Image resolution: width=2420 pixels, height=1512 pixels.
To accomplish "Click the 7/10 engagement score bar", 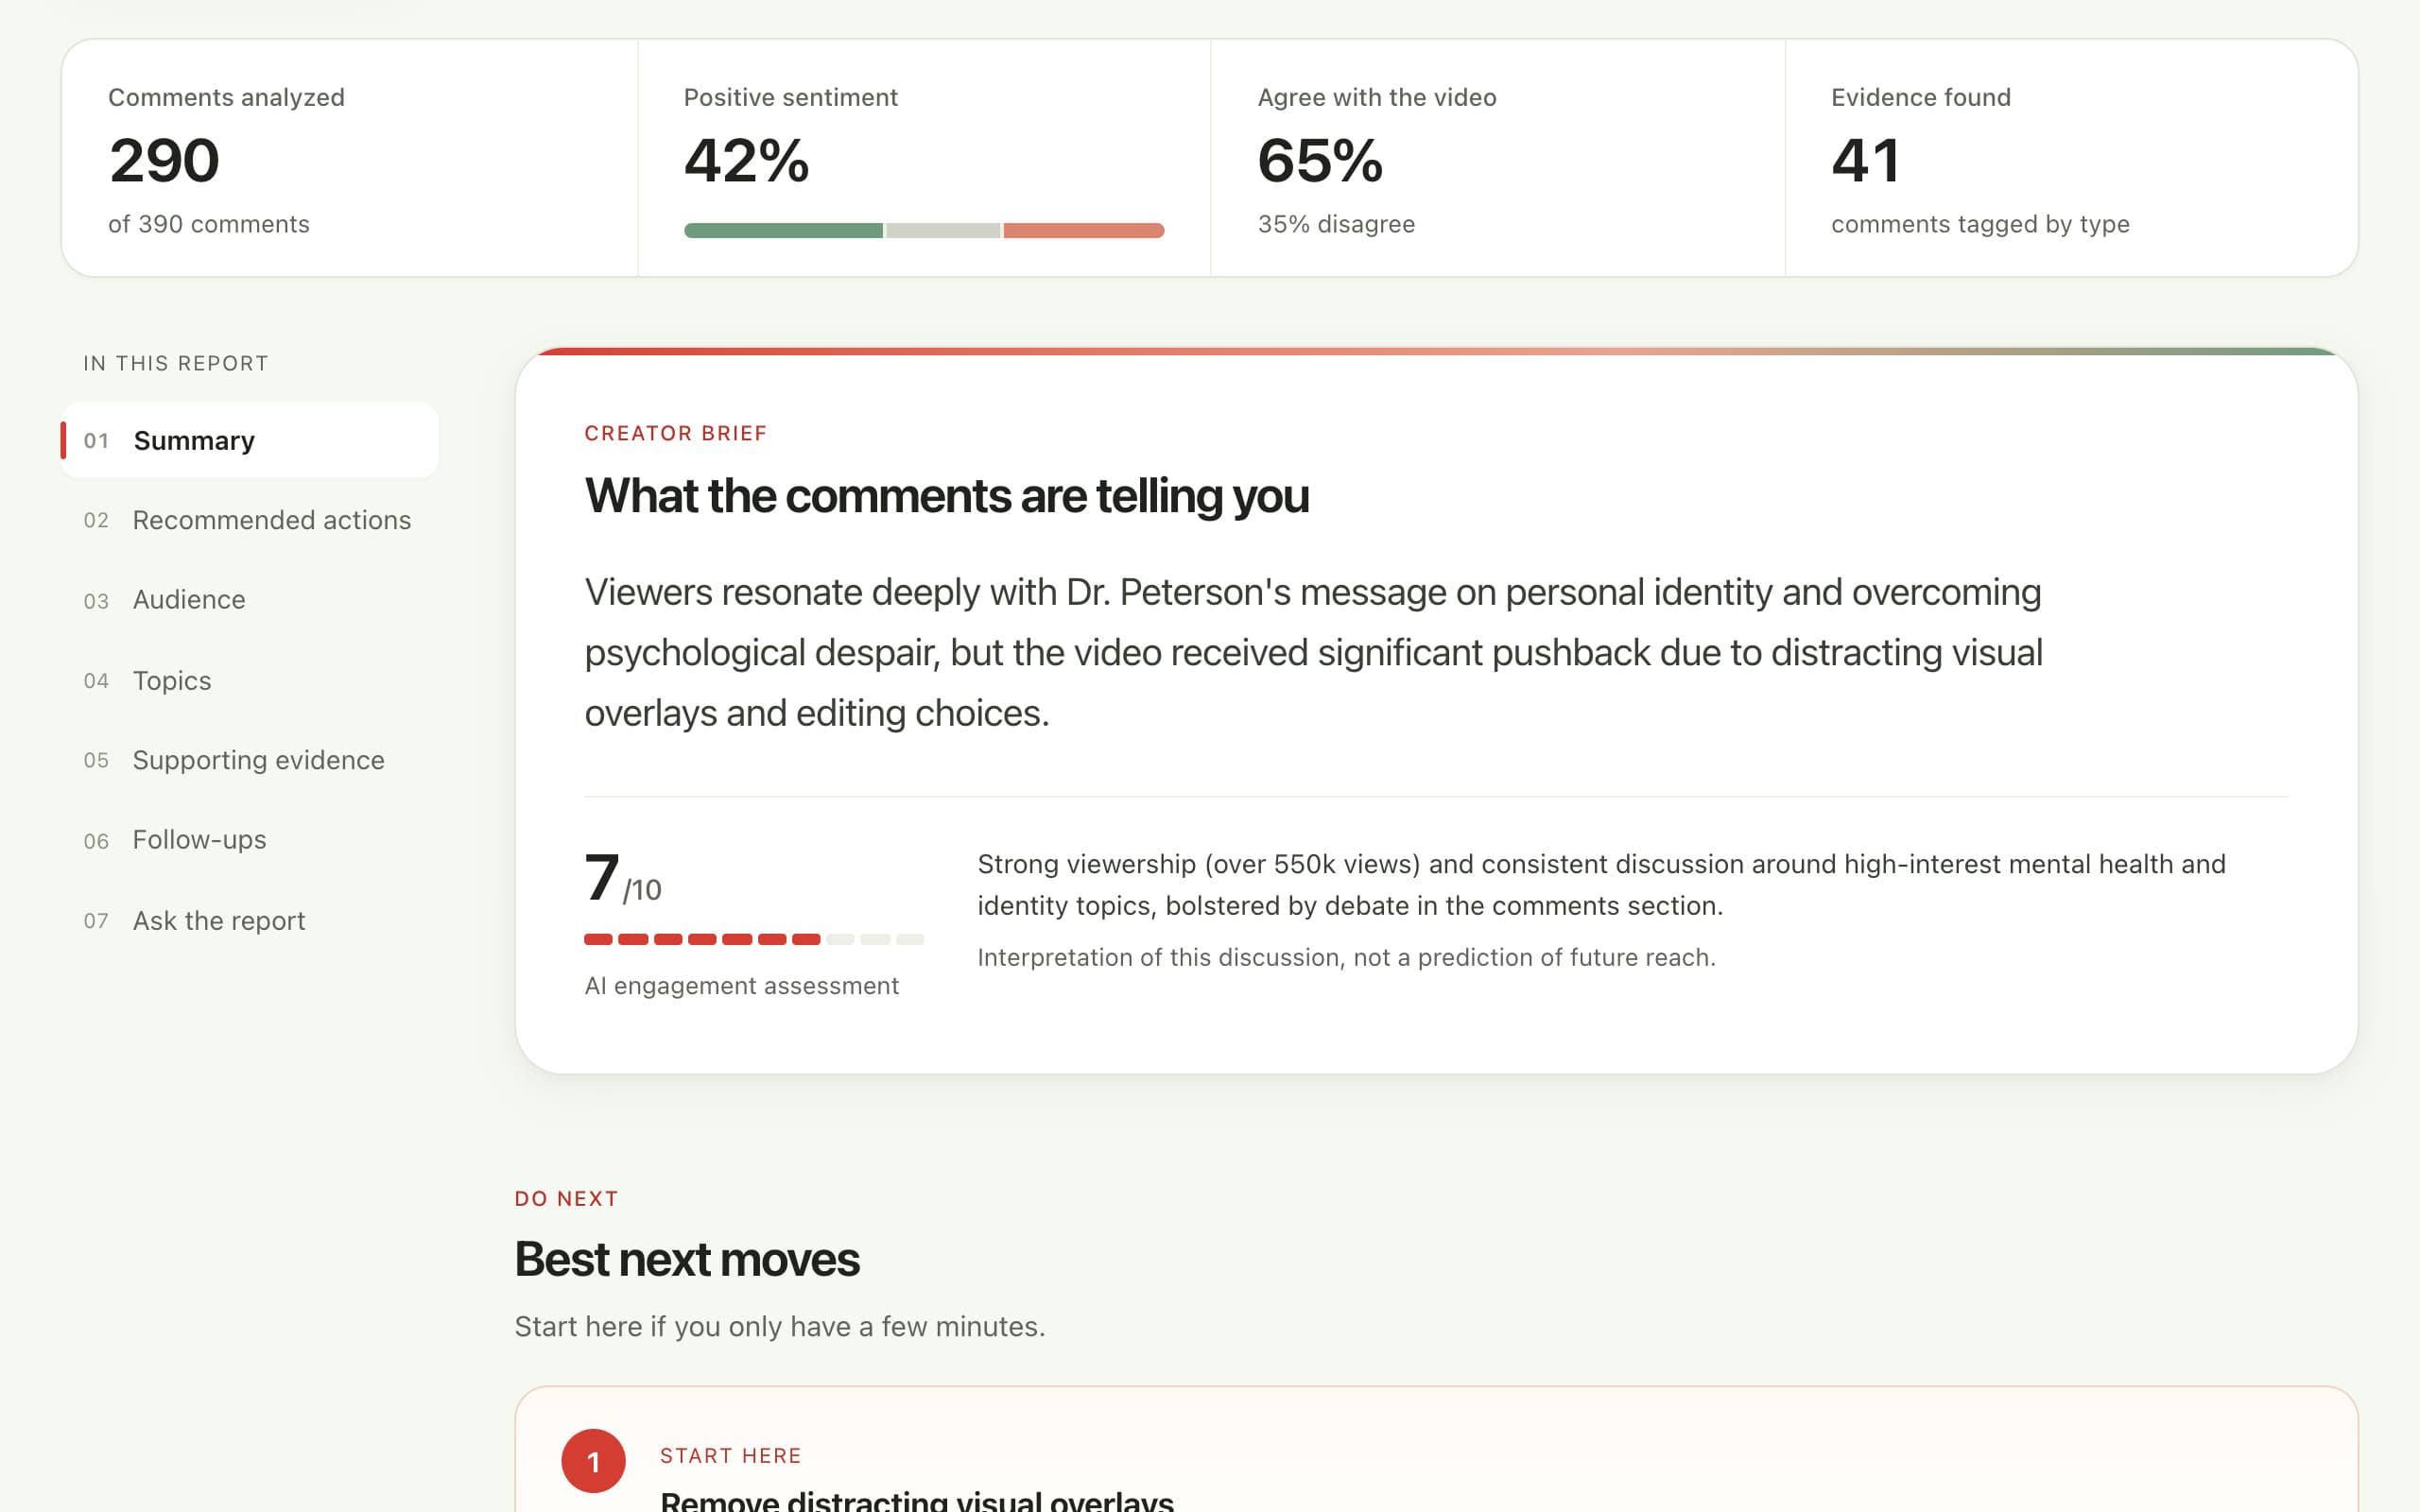I will tap(754, 939).
